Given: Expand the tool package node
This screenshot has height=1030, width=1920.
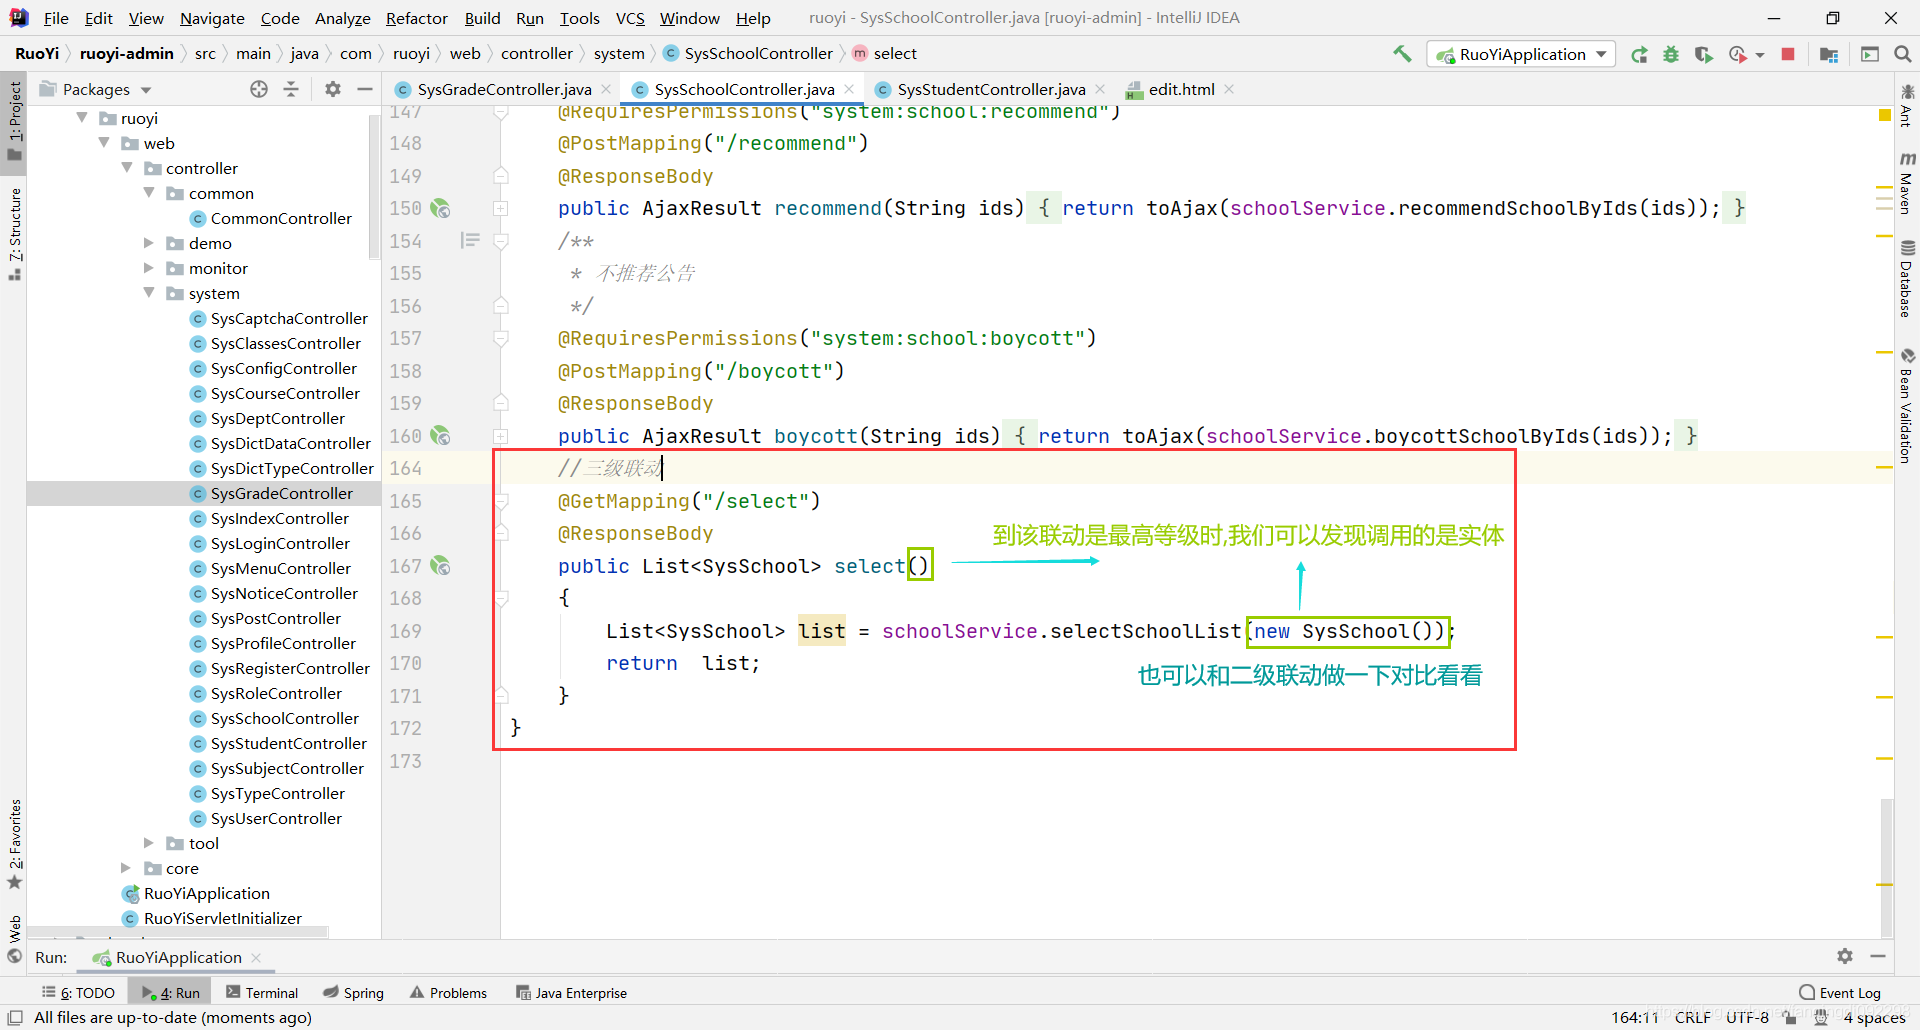Looking at the screenshot, I should pyautogui.click(x=149, y=843).
